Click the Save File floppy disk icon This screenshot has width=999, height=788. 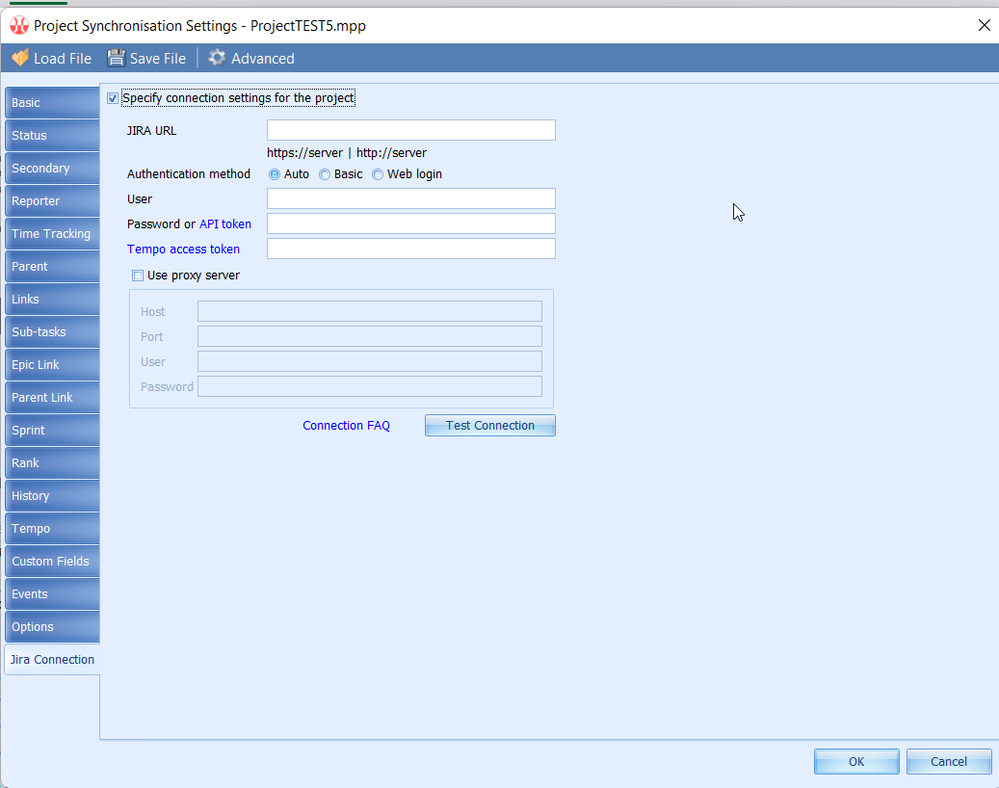click(x=116, y=58)
